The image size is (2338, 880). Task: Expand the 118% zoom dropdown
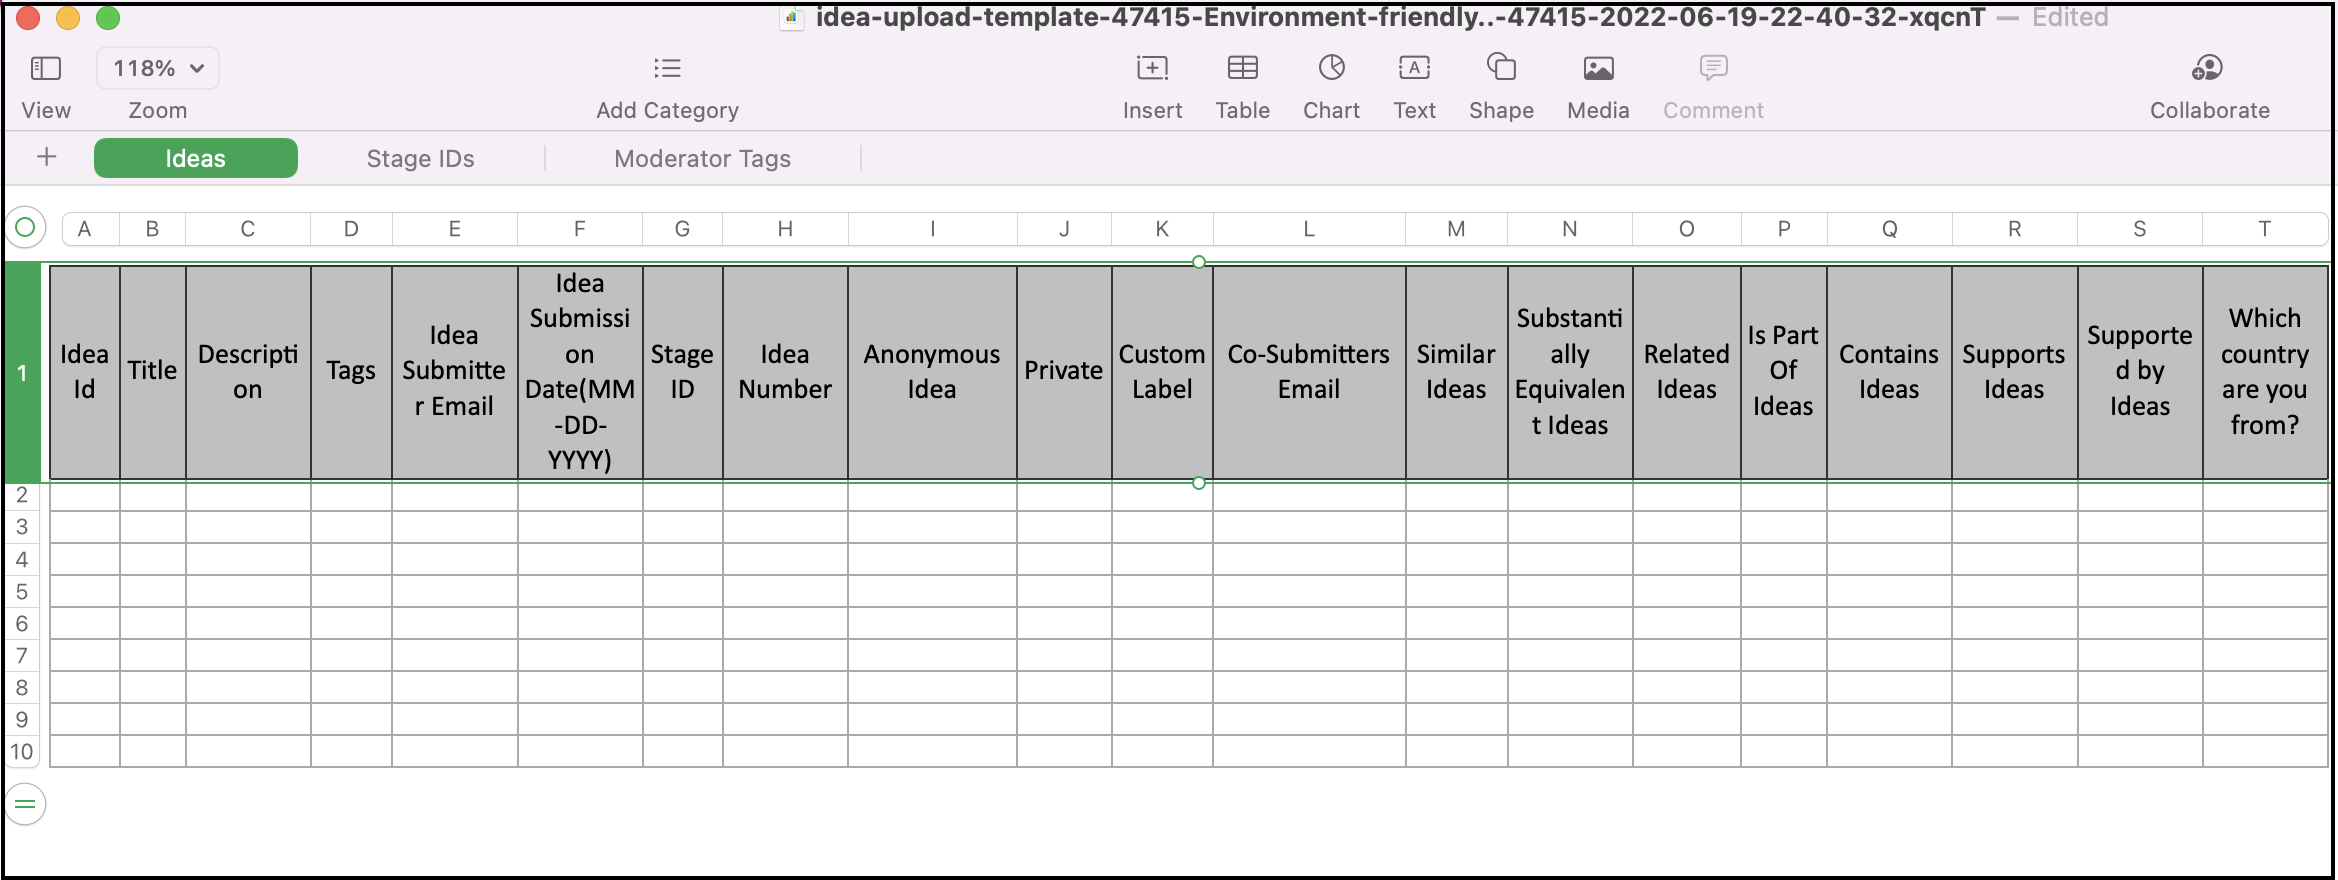click(158, 68)
